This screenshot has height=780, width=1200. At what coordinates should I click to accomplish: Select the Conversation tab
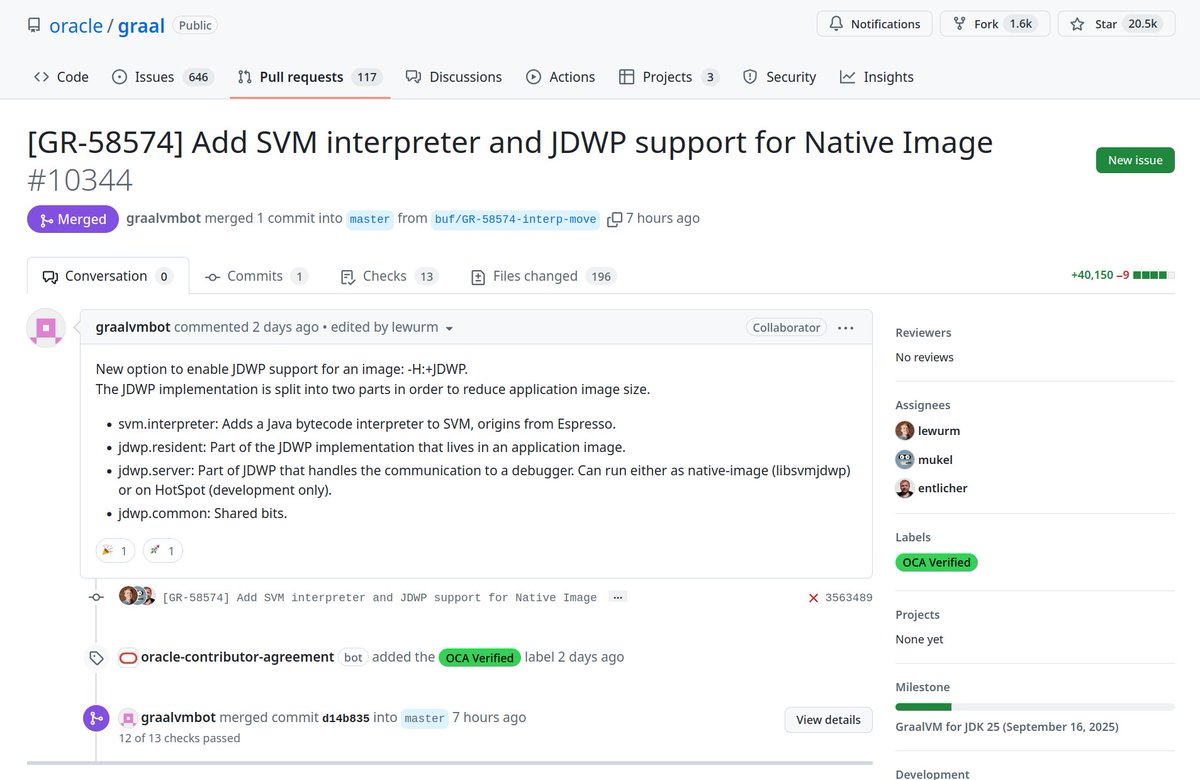(x=107, y=276)
